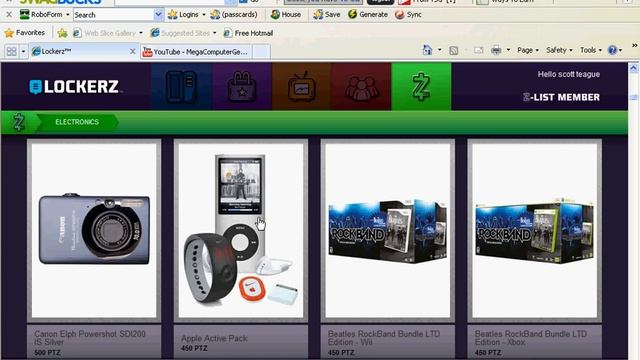Screen dimensions: 640x360
Task: Expand the tab list dropdown arrow
Action: (23, 51)
